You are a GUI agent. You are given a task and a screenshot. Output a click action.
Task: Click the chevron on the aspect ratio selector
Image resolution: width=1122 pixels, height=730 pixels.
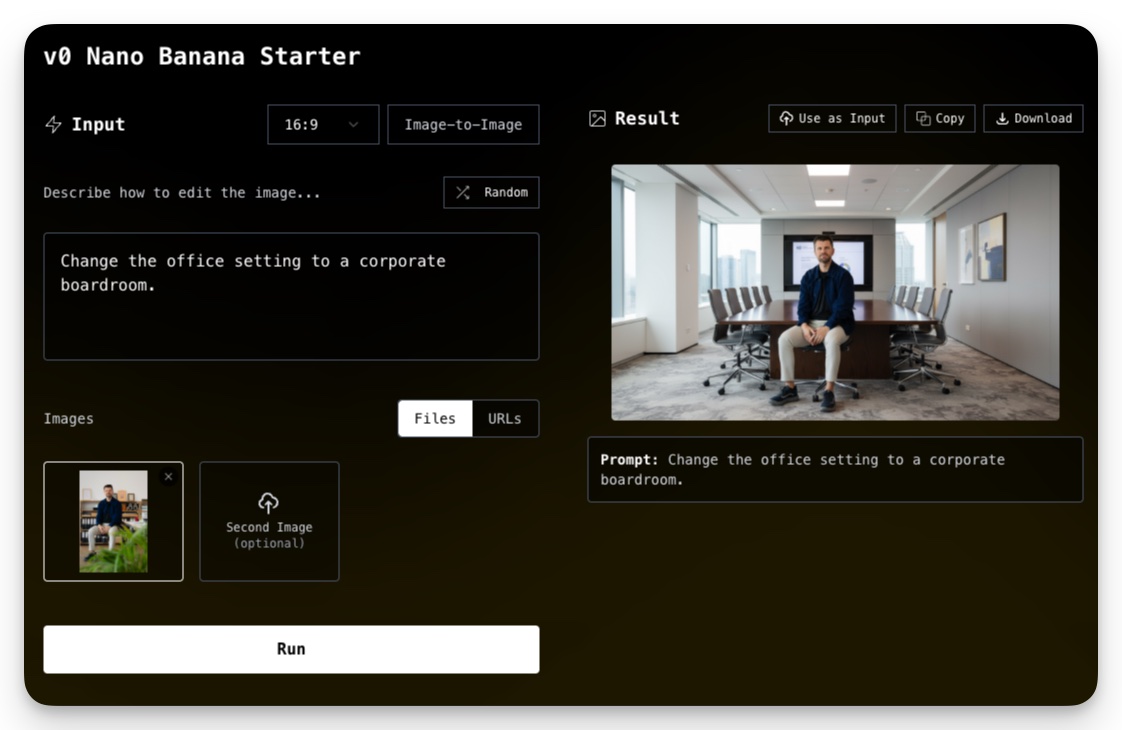click(x=353, y=125)
